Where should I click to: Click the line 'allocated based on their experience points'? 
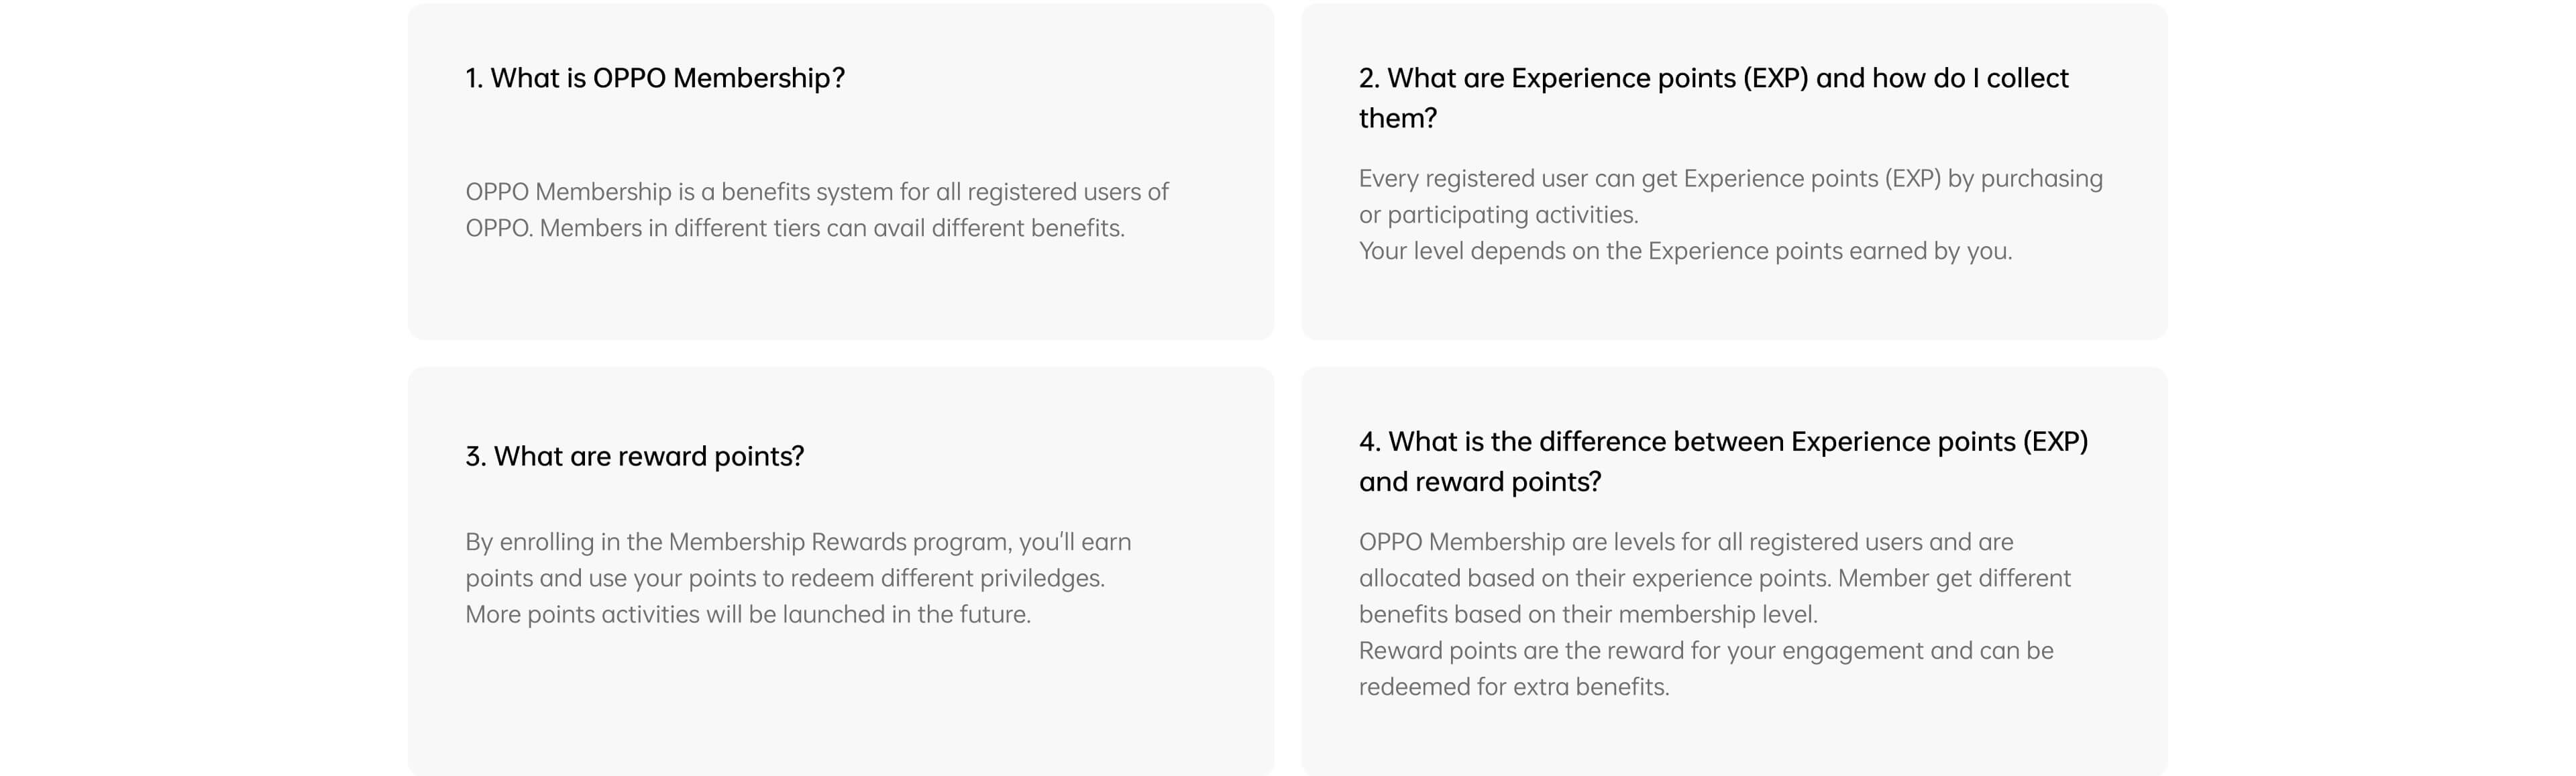[1714, 578]
